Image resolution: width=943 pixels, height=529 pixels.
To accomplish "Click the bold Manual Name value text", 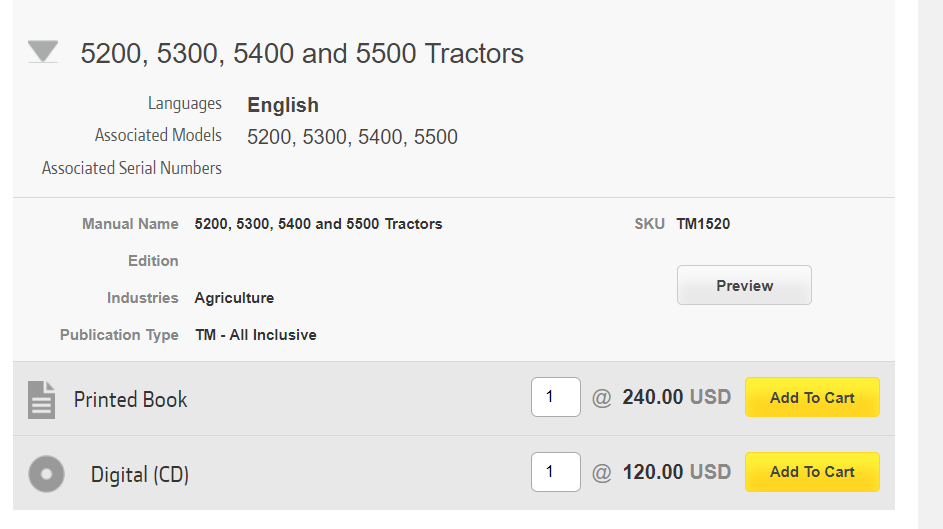I will click(318, 224).
